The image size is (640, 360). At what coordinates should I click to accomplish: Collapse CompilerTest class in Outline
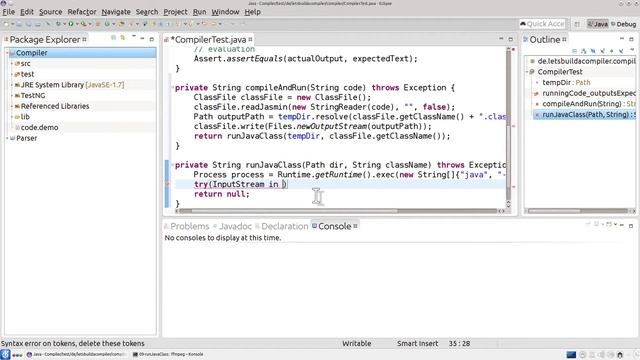(527, 71)
